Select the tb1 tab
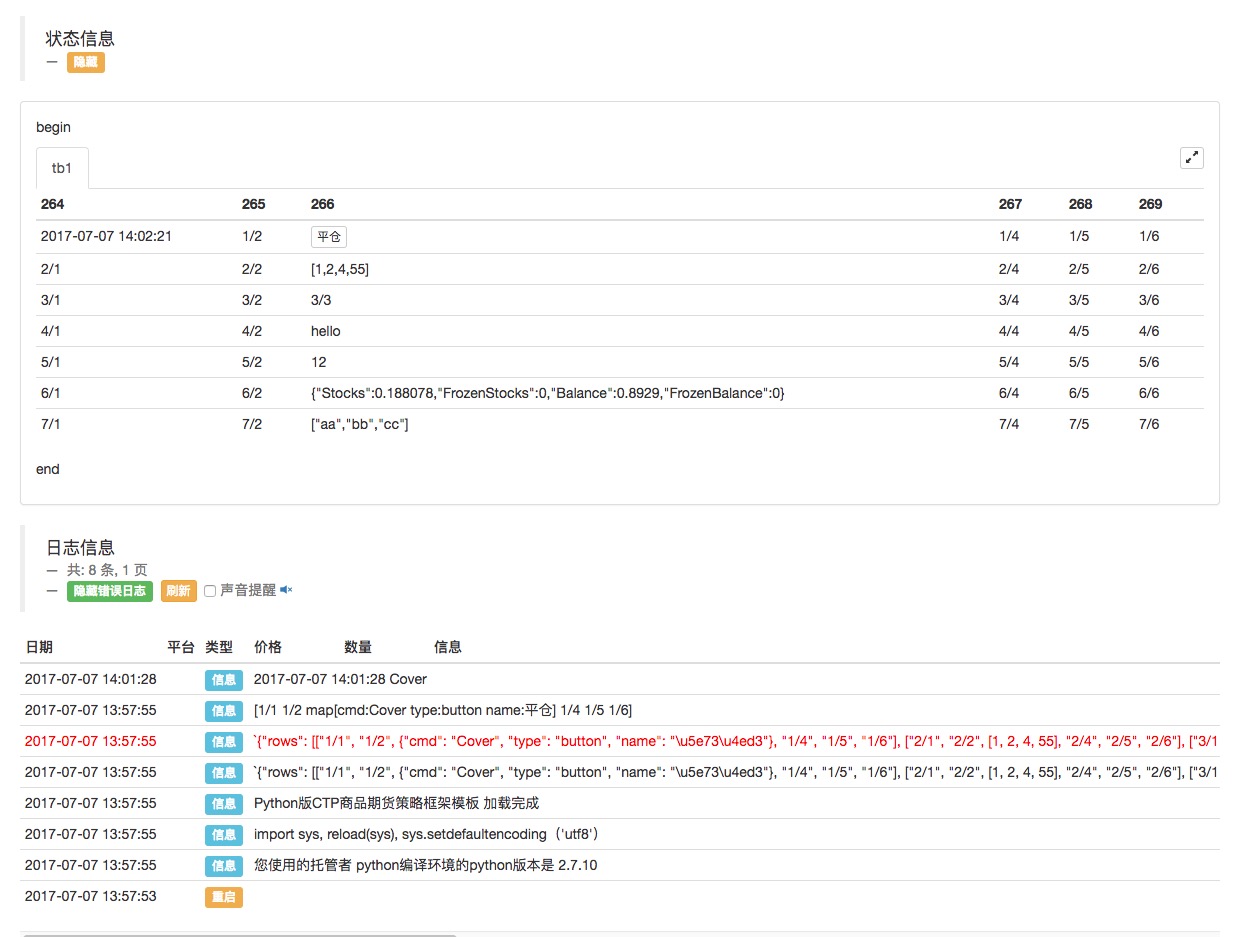Image resolution: width=1259 pixels, height=937 pixels. pyautogui.click(x=62, y=169)
